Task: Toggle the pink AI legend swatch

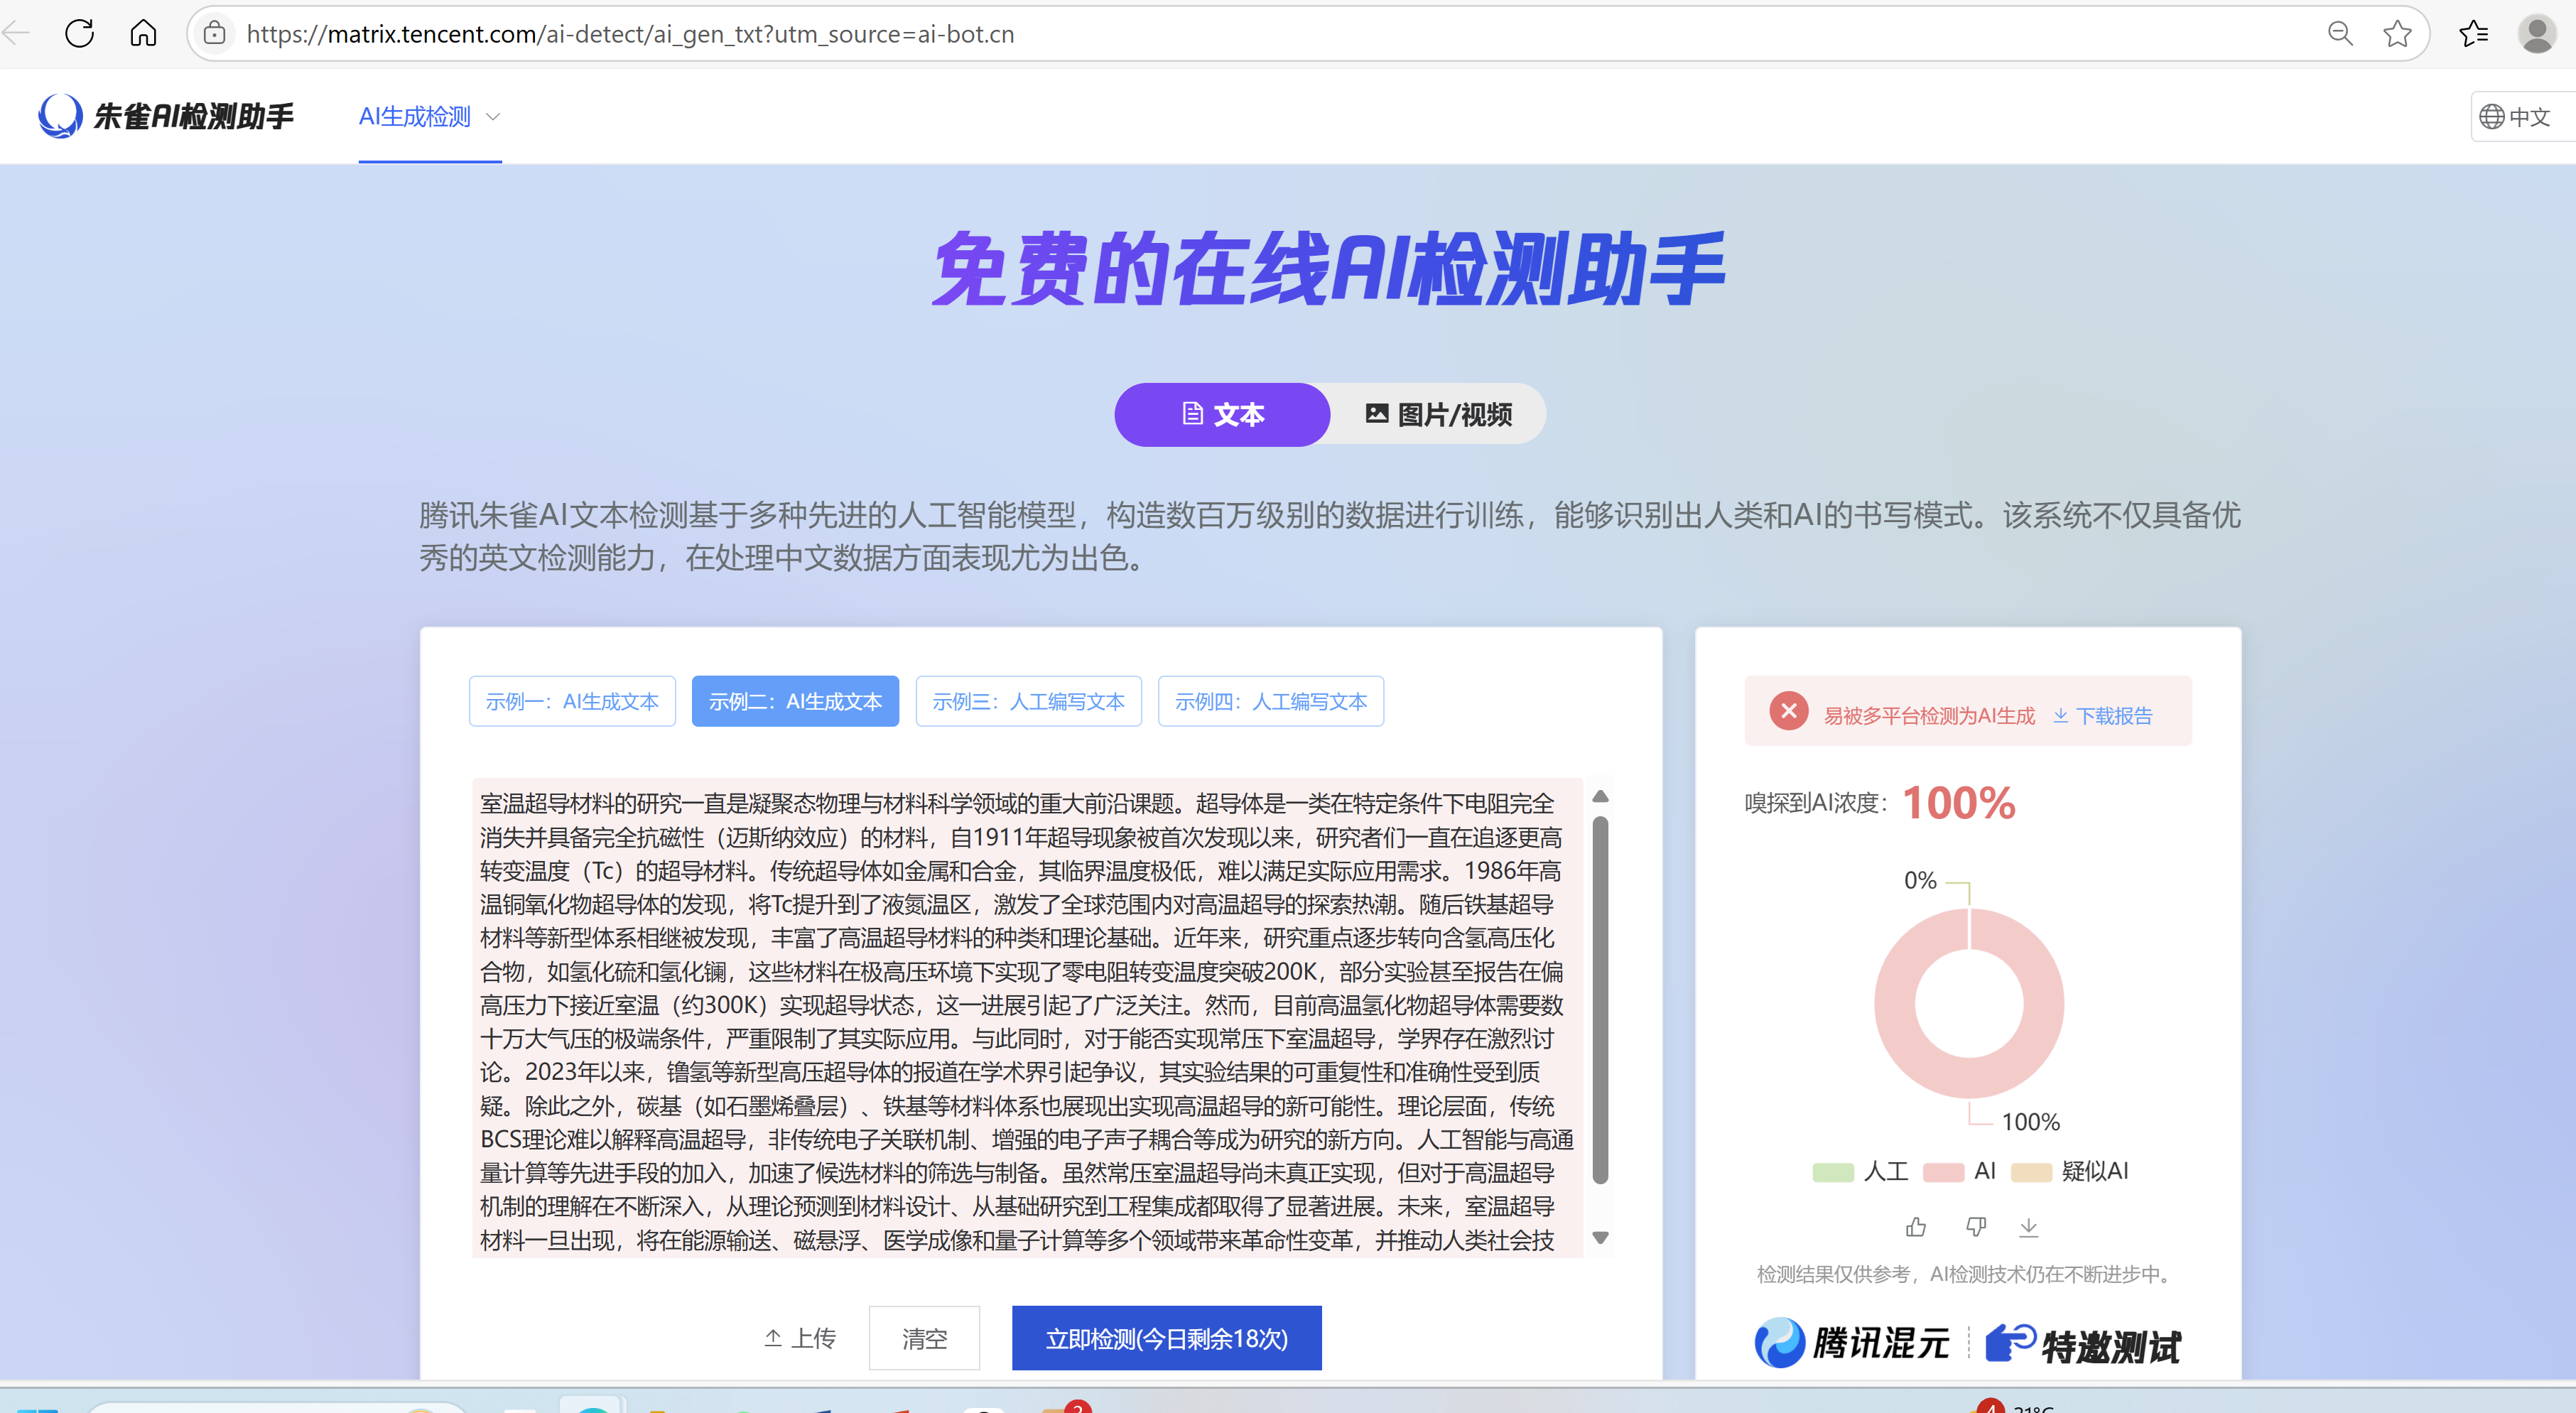Action: click(x=1942, y=1172)
